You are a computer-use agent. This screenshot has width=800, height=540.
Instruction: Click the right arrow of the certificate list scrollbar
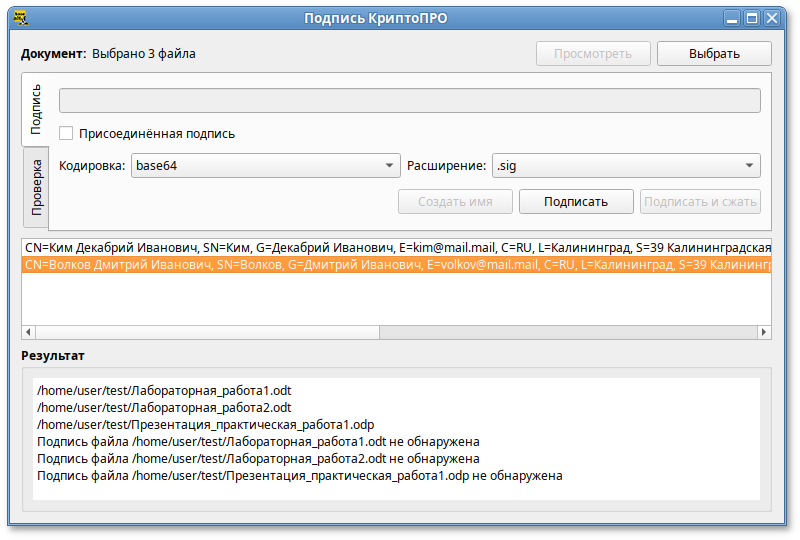[x=765, y=332]
